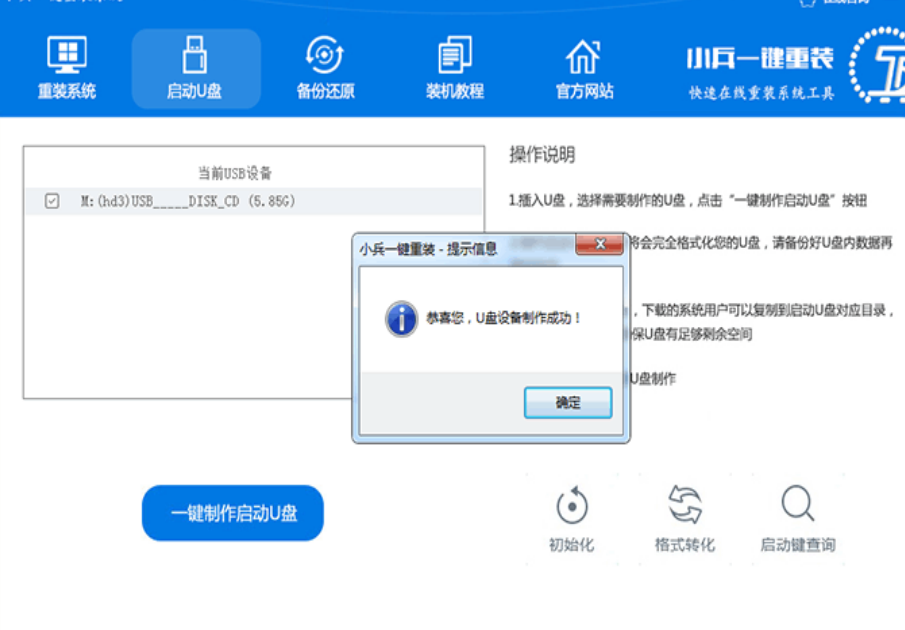Visit 官方网站 via the house icon

pyautogui.click(x=584, y=57)
